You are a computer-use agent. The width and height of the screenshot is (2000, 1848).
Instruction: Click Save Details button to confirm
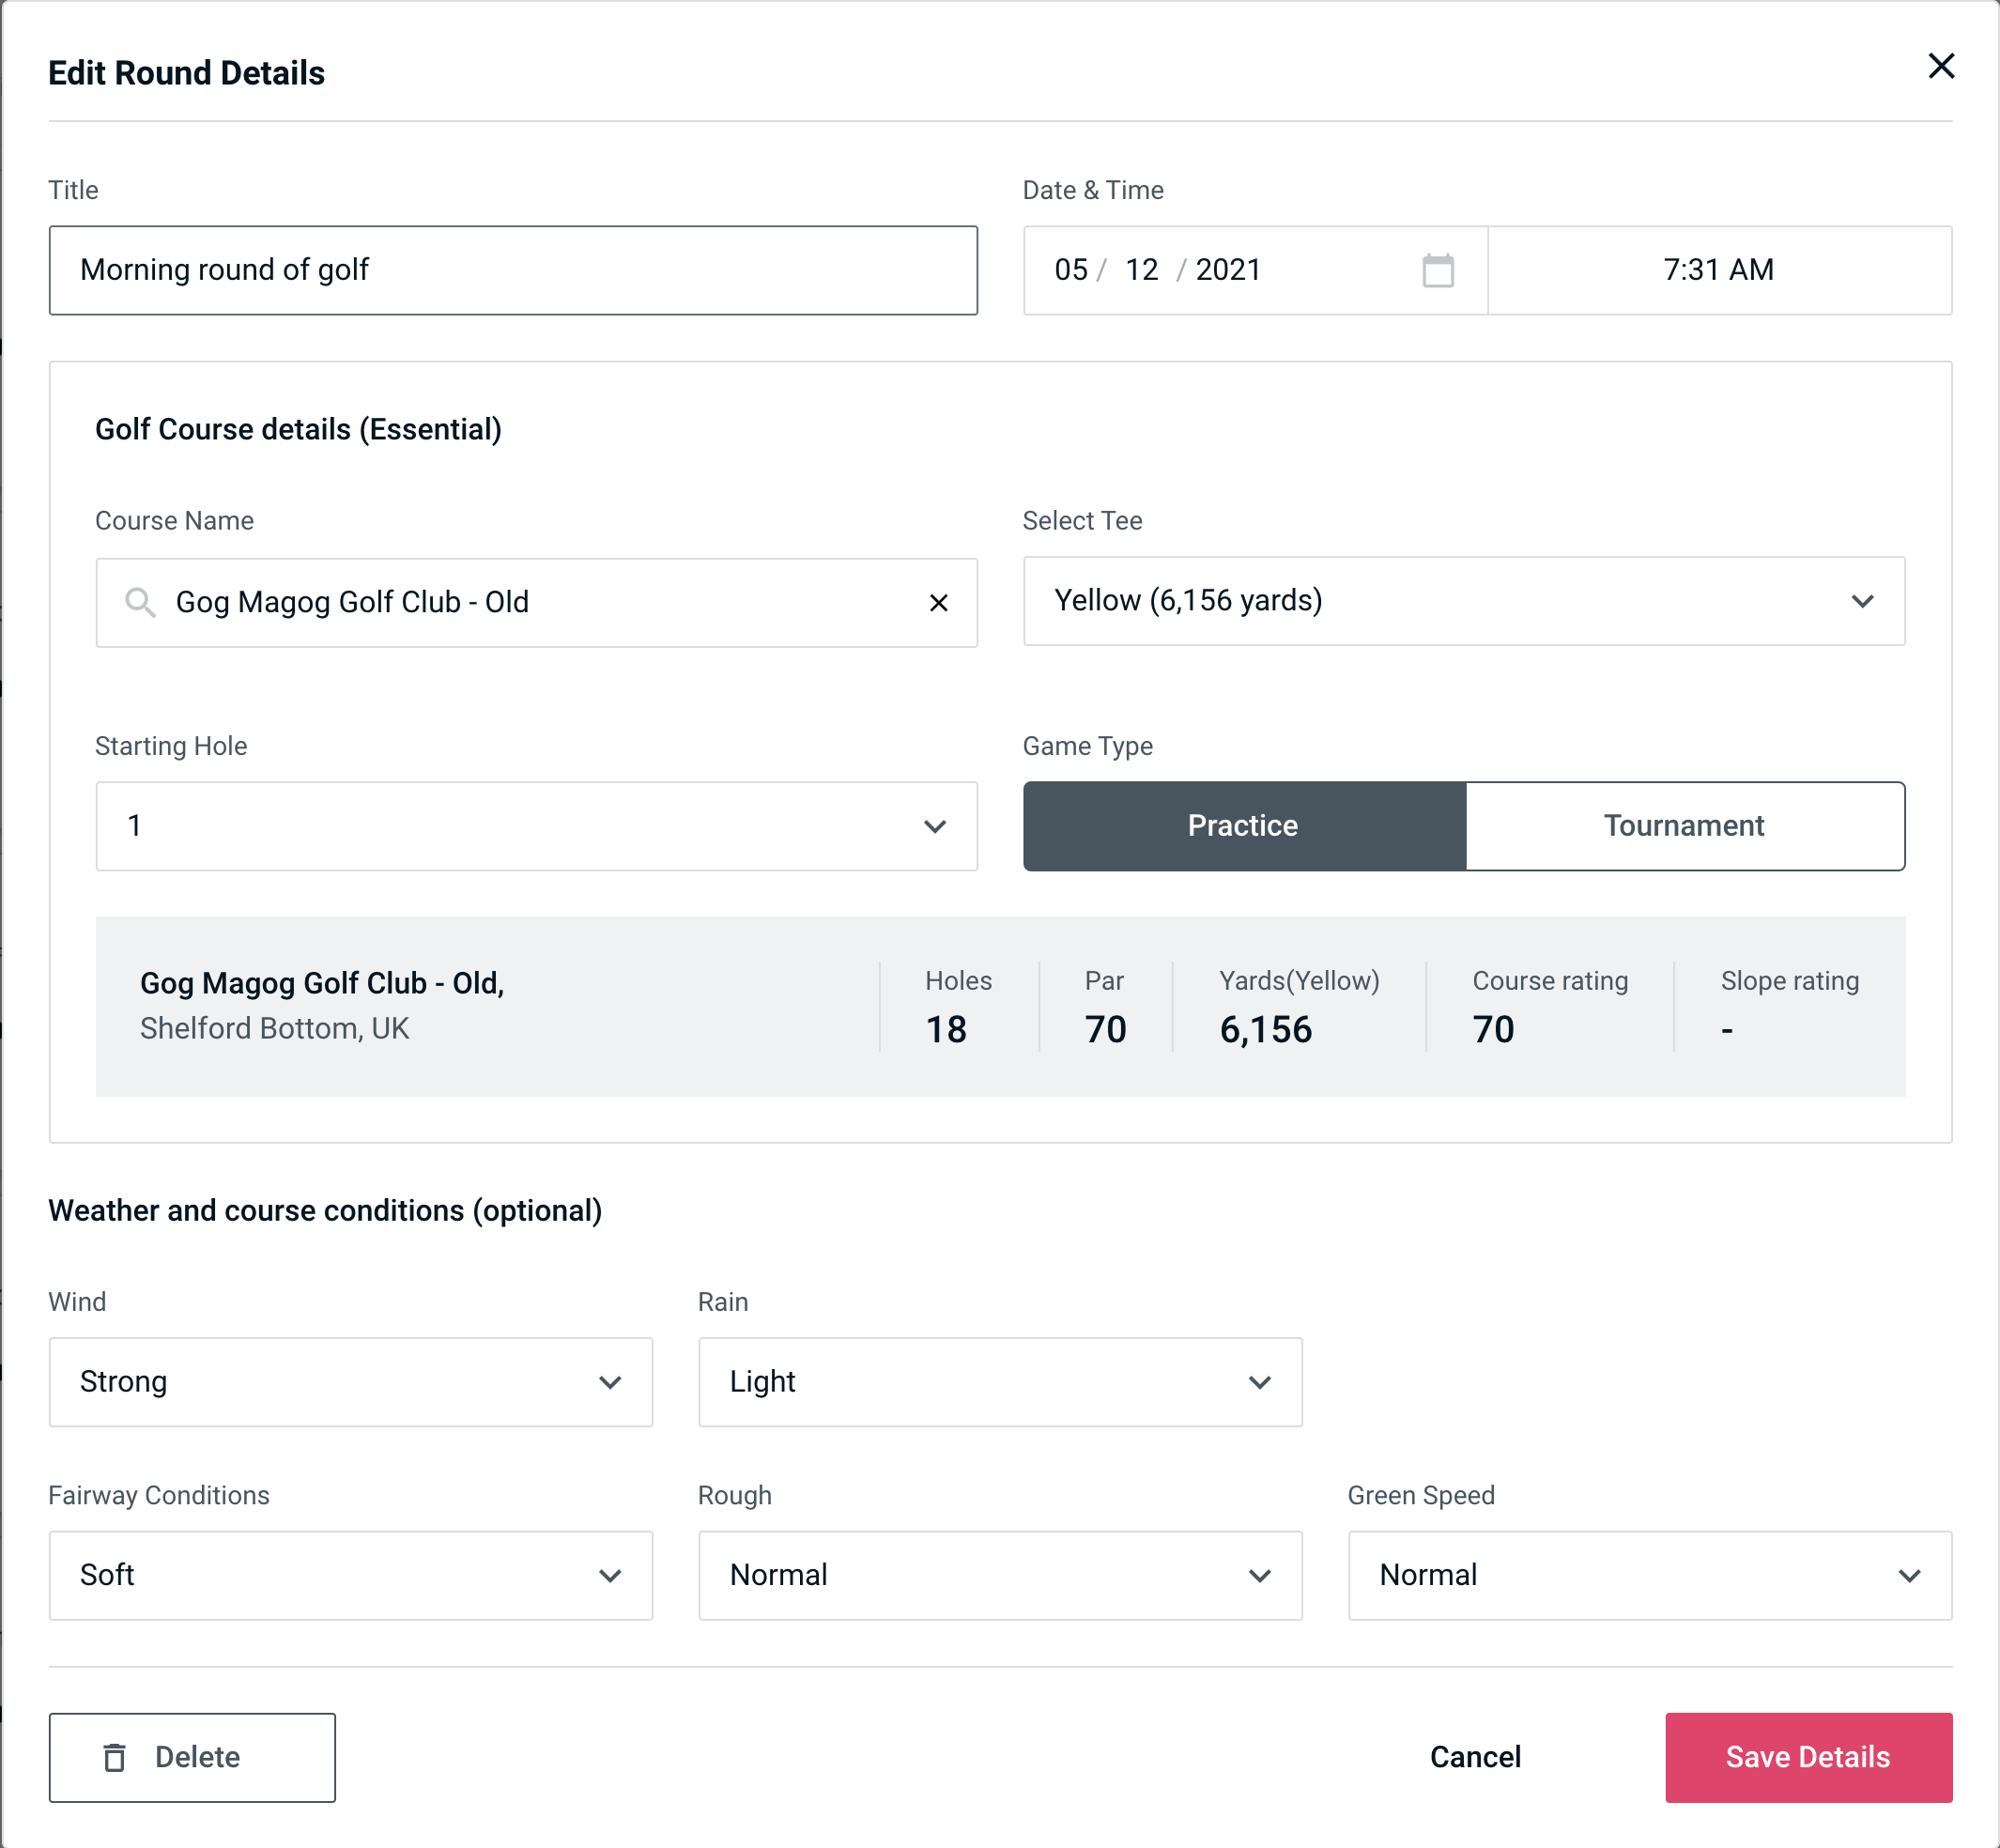(x=1807, y=1758)
